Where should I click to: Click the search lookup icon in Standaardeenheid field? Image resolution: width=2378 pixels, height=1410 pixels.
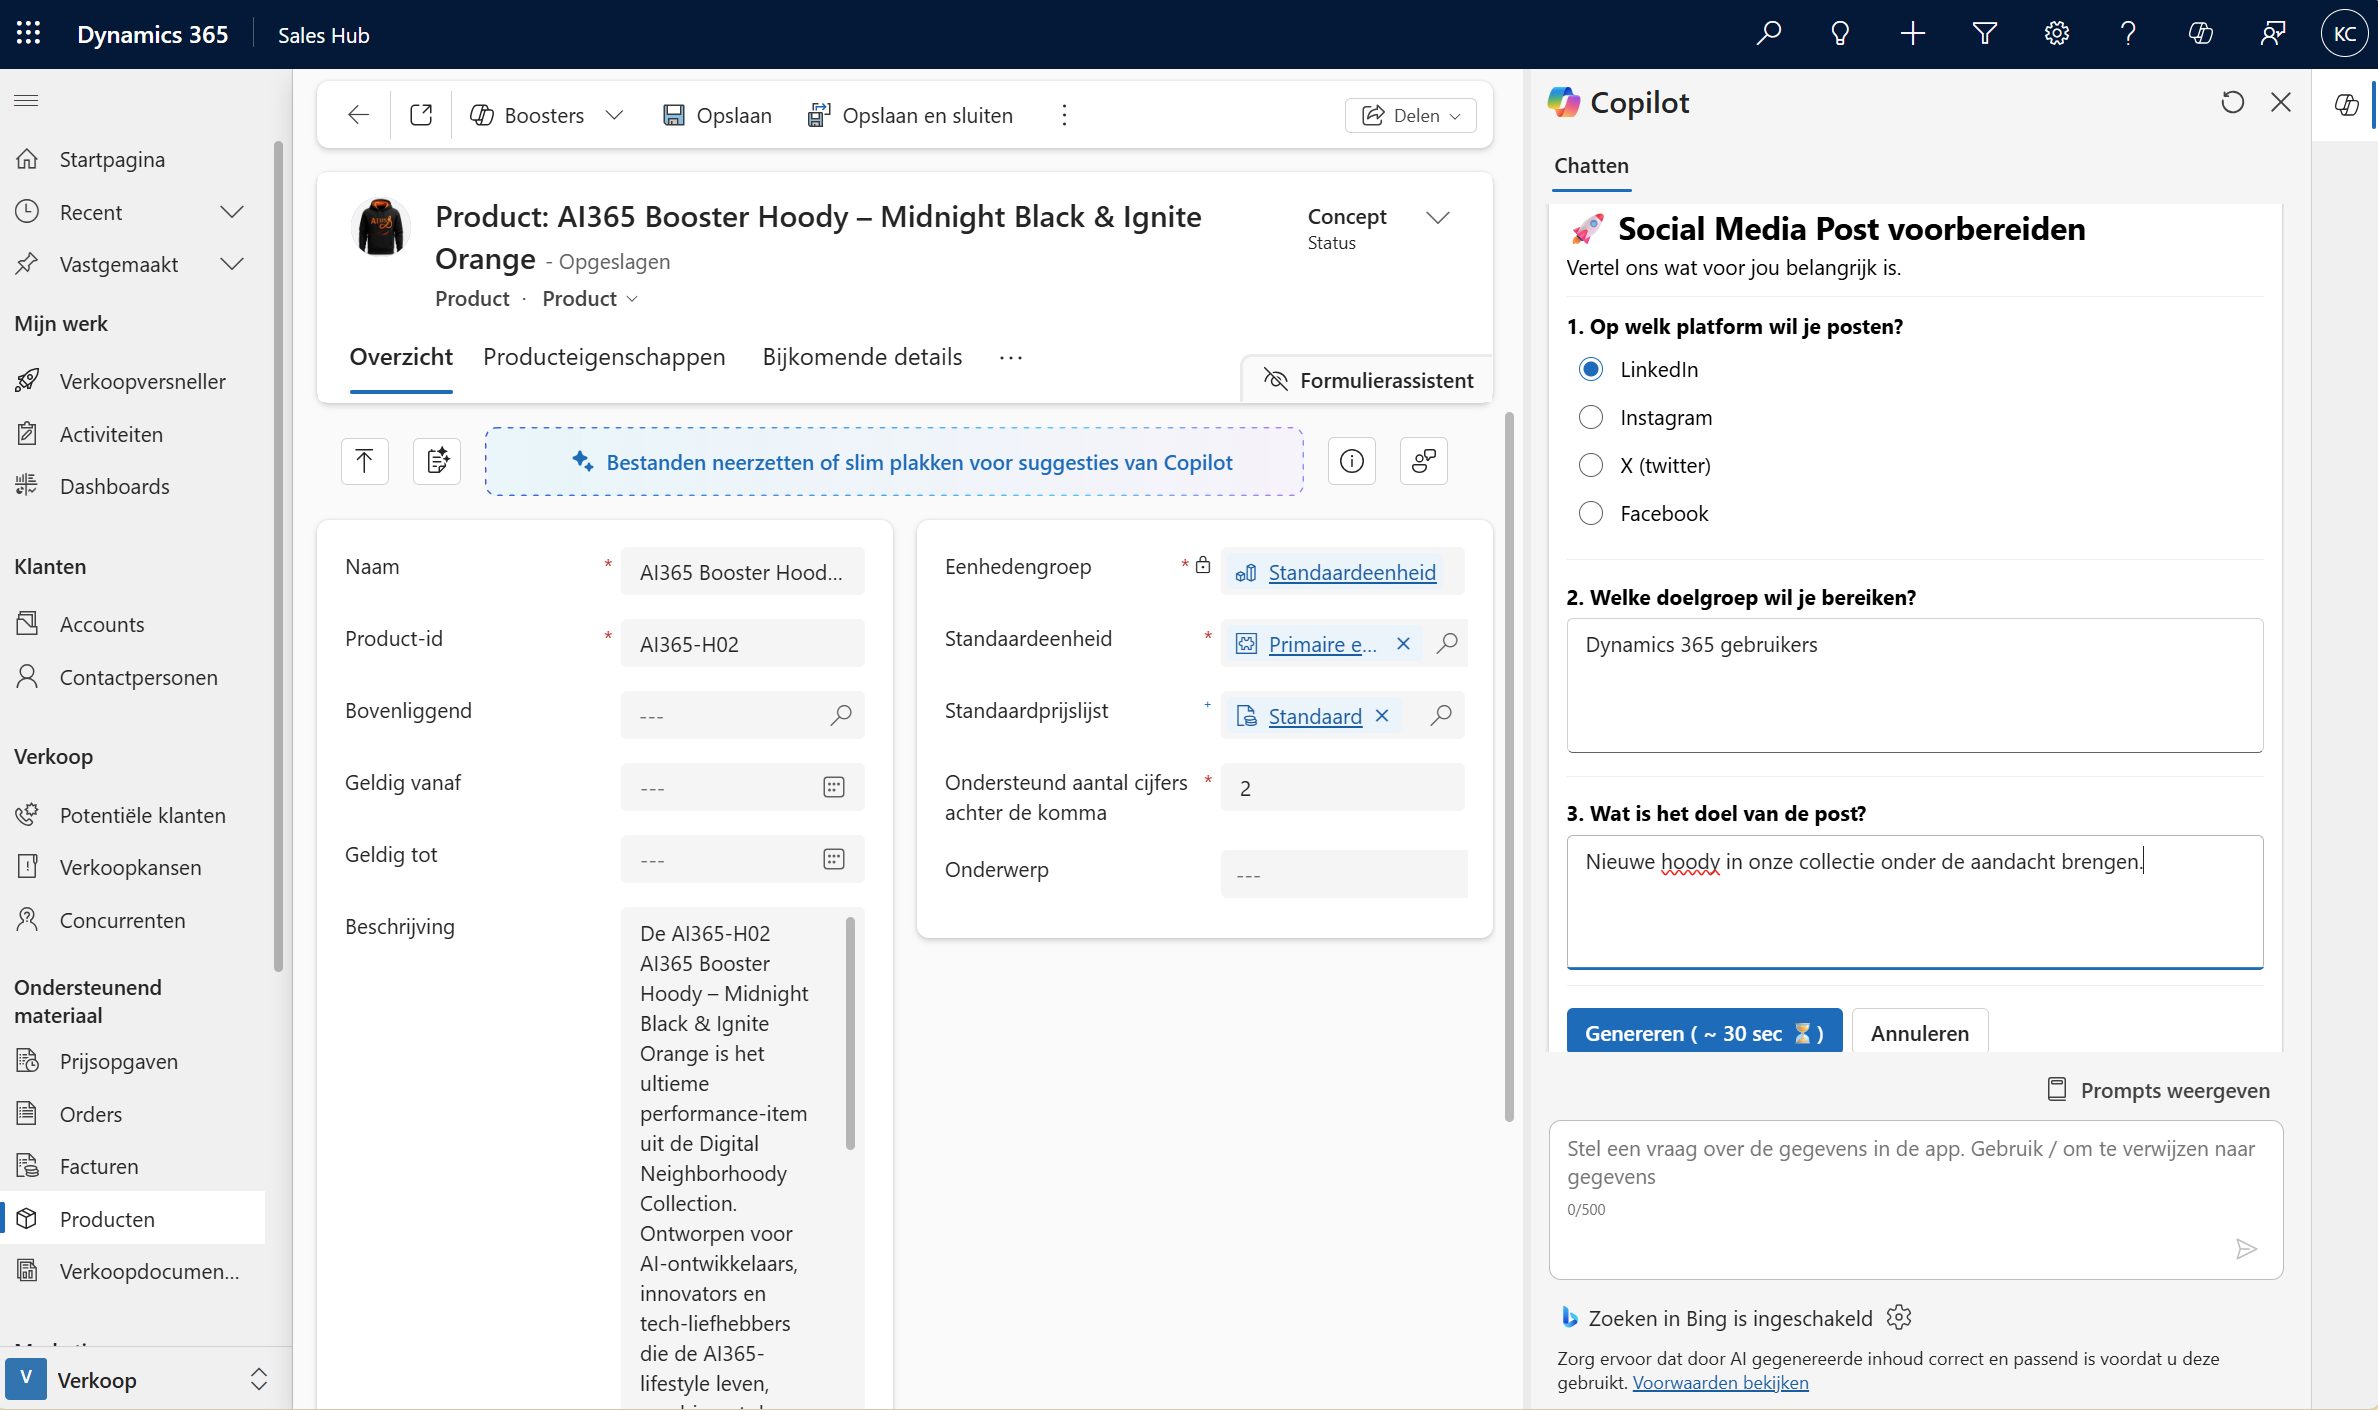1446,644
